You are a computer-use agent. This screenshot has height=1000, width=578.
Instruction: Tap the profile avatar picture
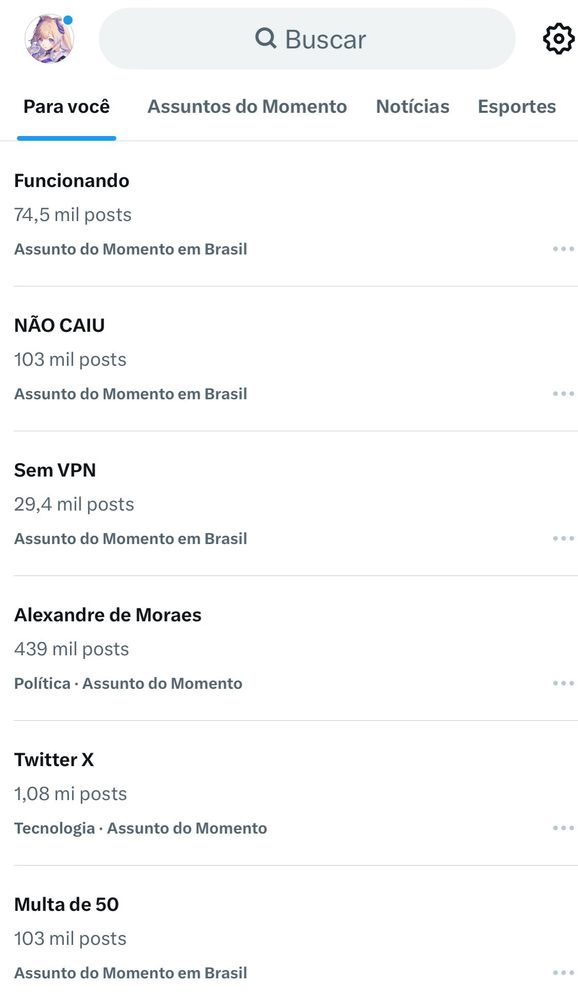[49, 39]
